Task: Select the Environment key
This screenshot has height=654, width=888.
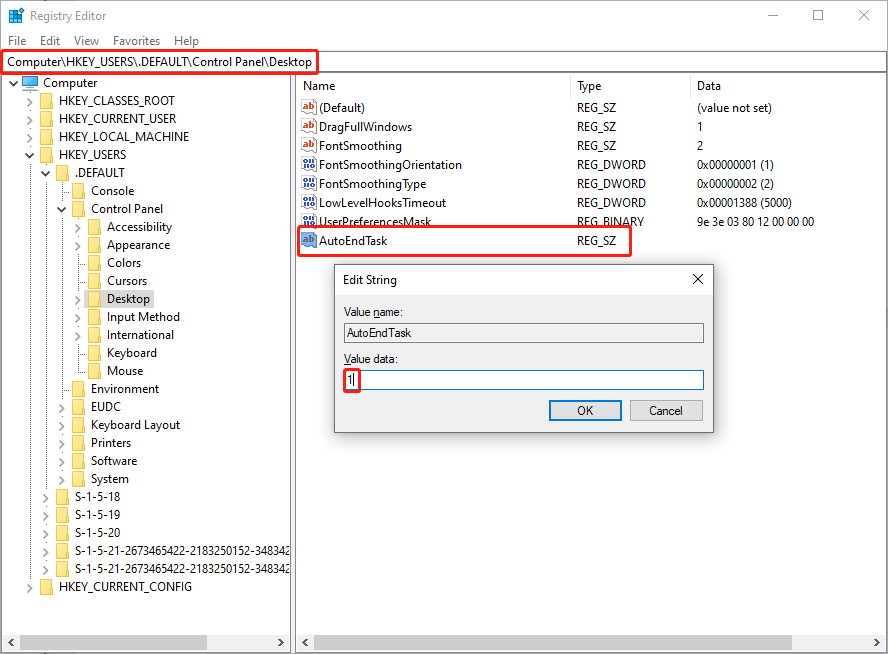Action: click(x=125, y=389)
